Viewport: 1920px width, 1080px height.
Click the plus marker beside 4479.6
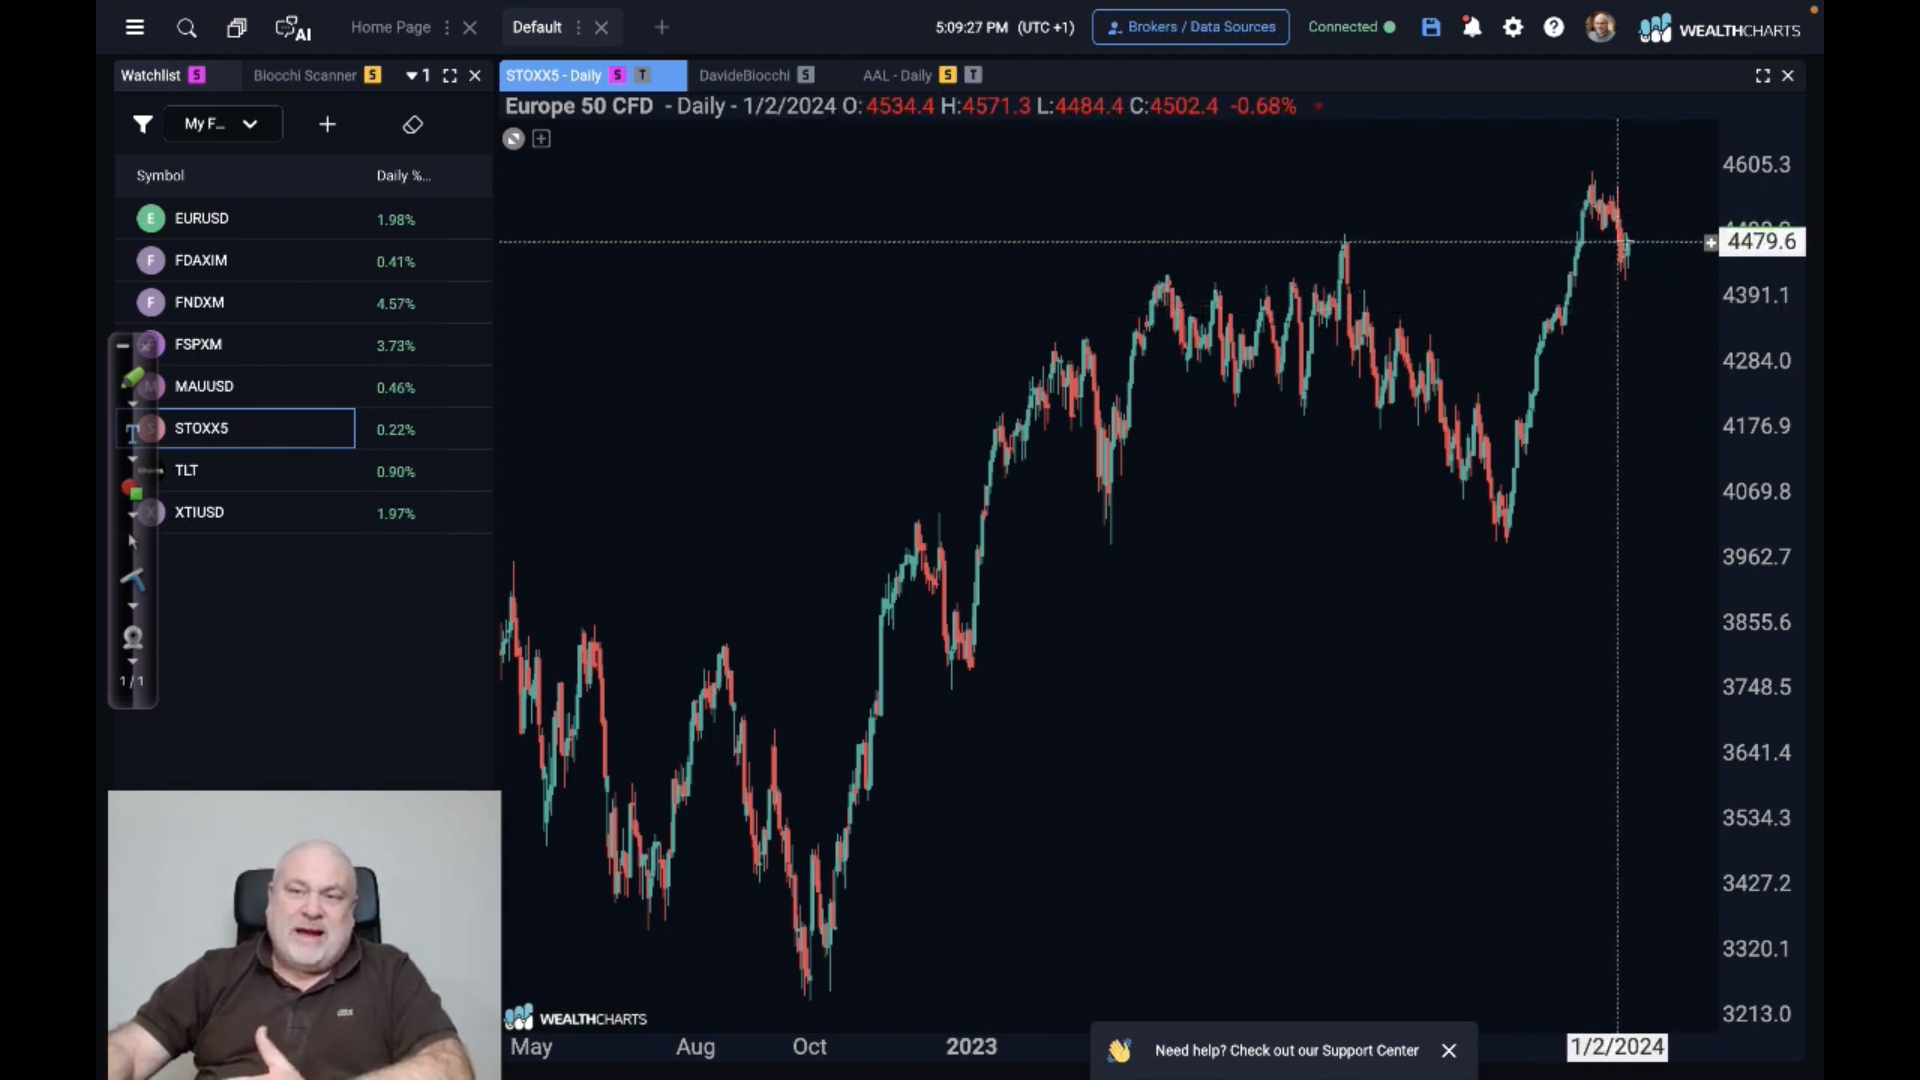(1710, 242)
